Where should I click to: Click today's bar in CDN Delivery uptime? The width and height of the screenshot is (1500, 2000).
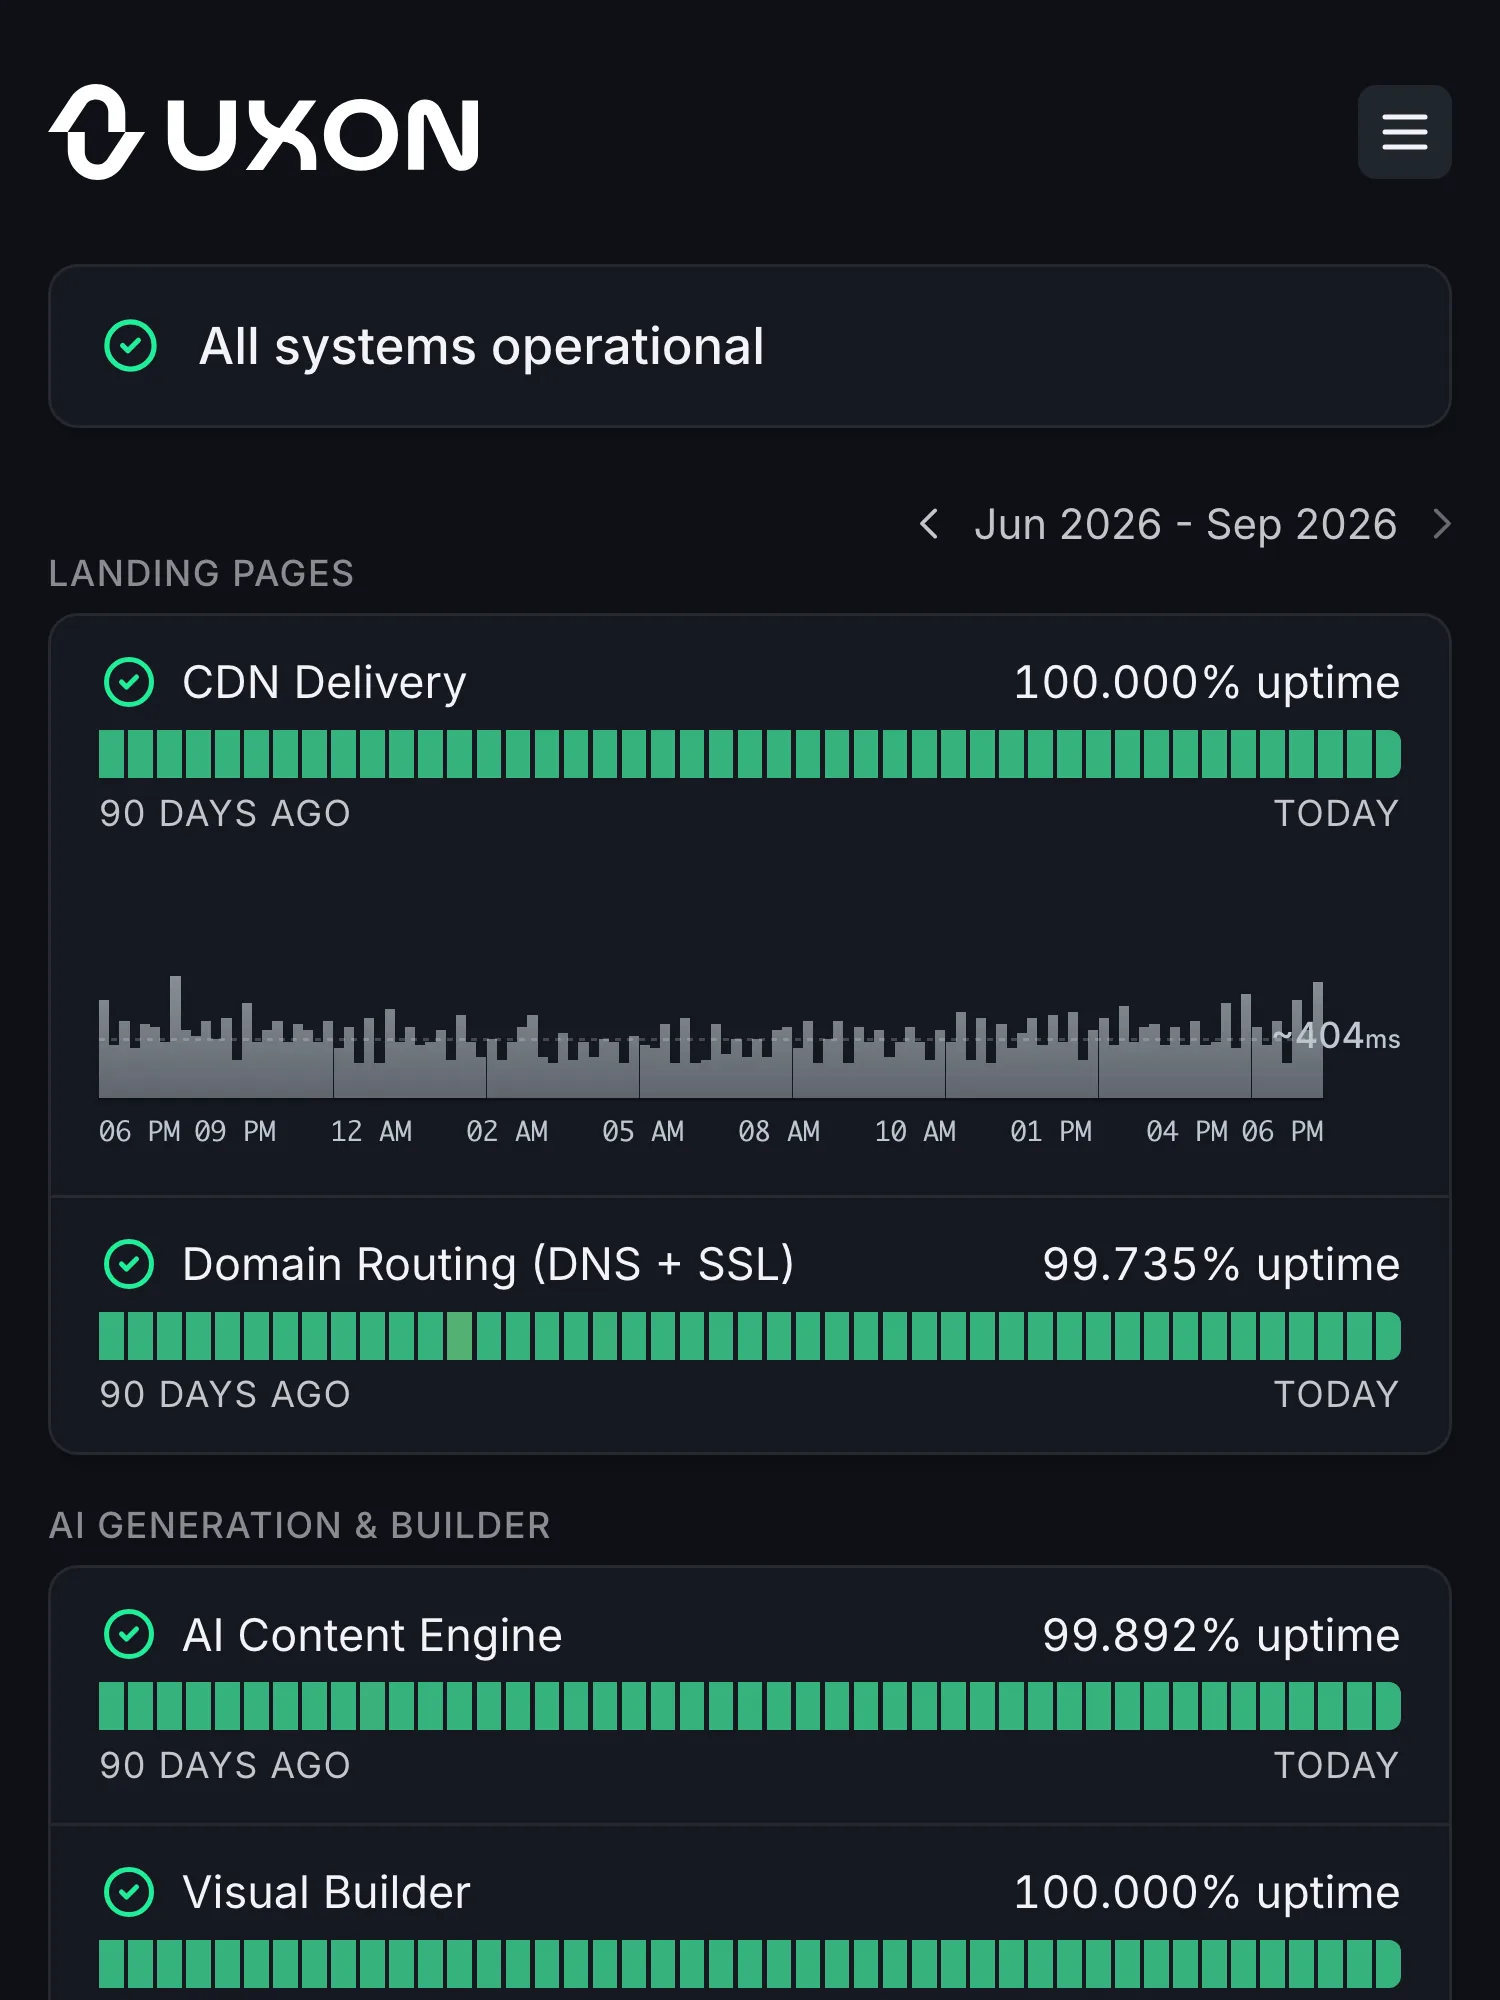[1388, 754]
